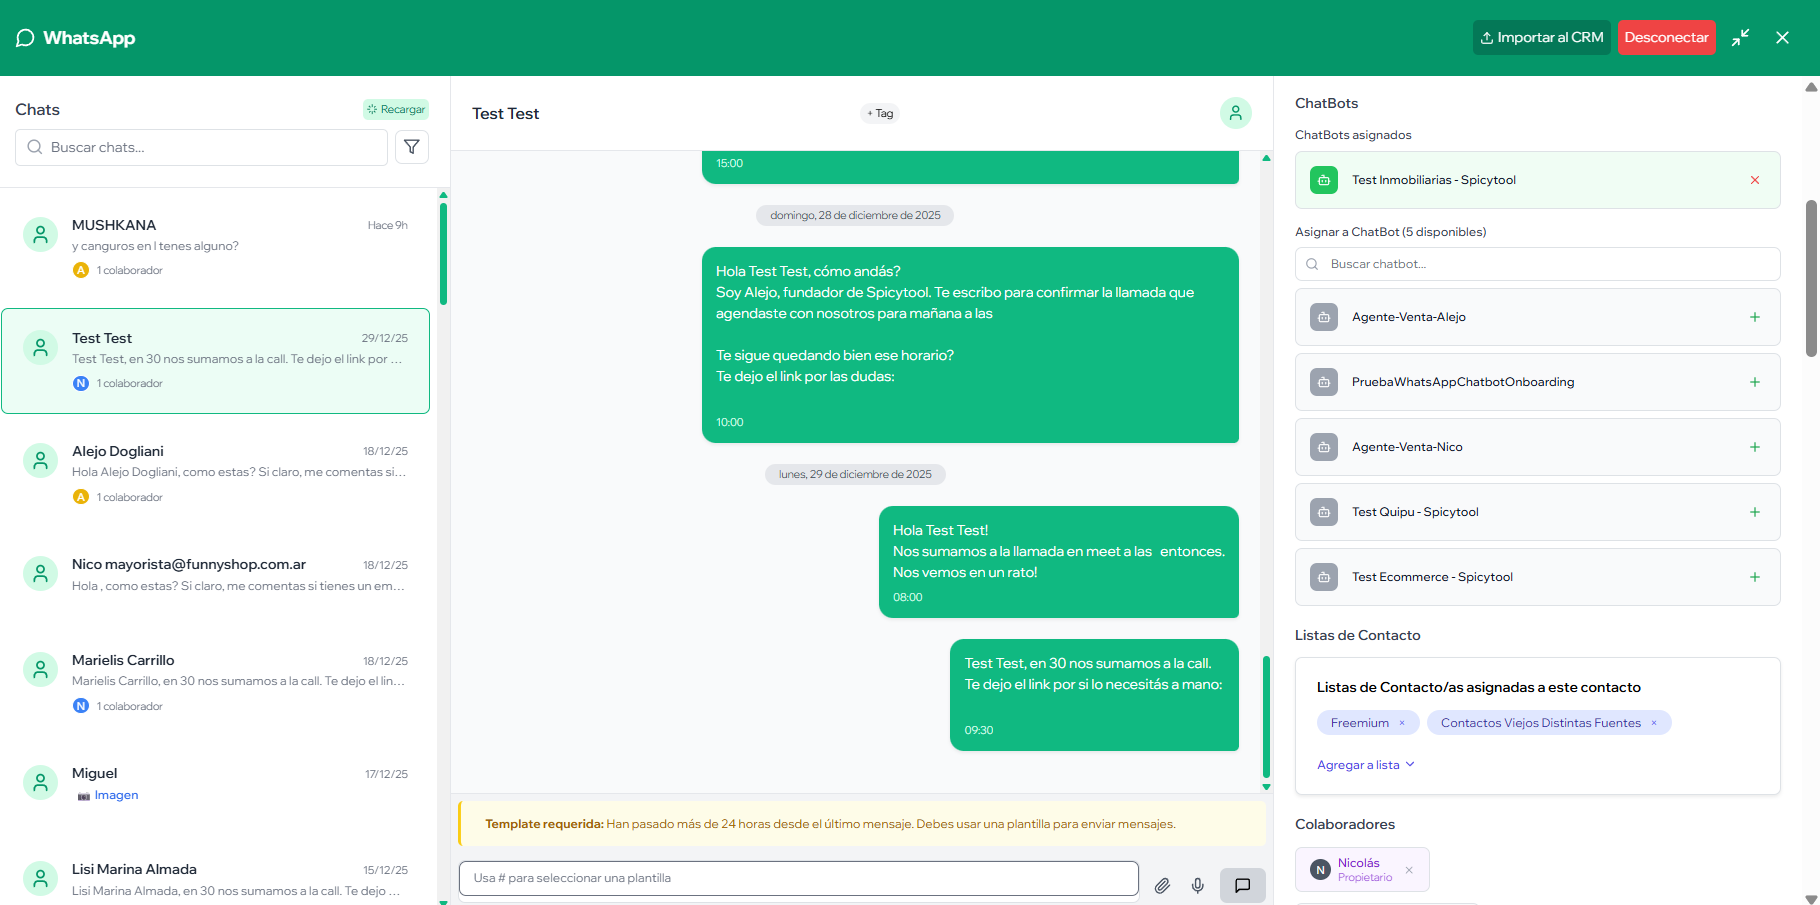Add a tag with + Tag button
The image size is (1820, 905).
click(880, 113)
